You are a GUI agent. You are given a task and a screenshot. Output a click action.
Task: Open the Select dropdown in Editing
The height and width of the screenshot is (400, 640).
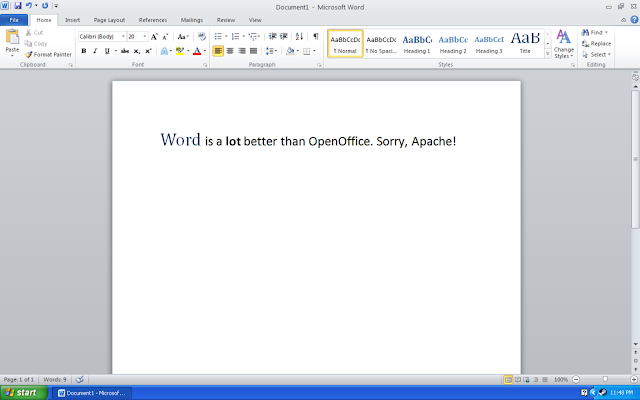596,54
